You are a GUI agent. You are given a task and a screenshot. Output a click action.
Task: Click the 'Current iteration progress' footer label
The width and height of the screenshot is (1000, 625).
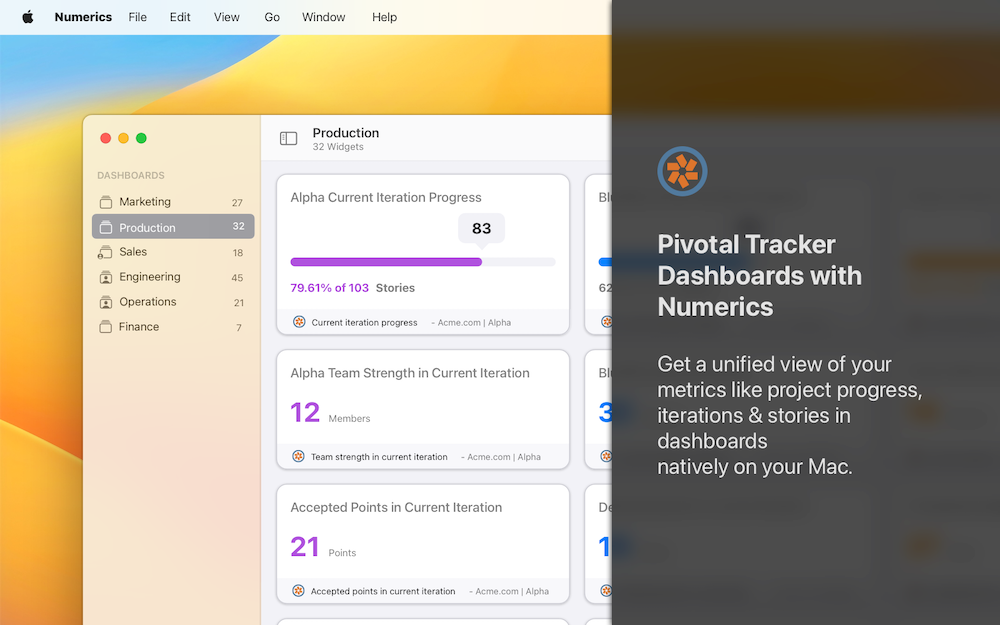[x=364, y=323]
